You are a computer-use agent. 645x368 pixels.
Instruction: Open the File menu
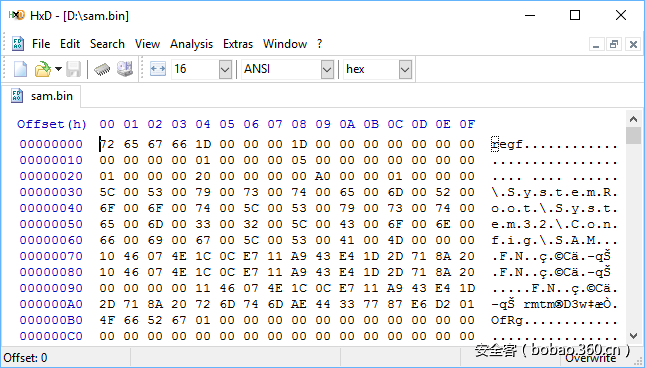point(41,44)
